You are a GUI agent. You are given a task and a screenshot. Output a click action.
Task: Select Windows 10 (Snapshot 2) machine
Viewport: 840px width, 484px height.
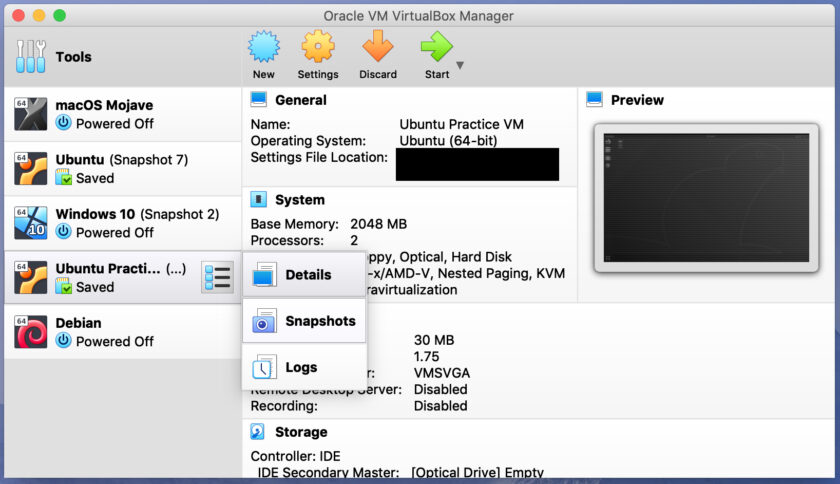coord(123,223)
